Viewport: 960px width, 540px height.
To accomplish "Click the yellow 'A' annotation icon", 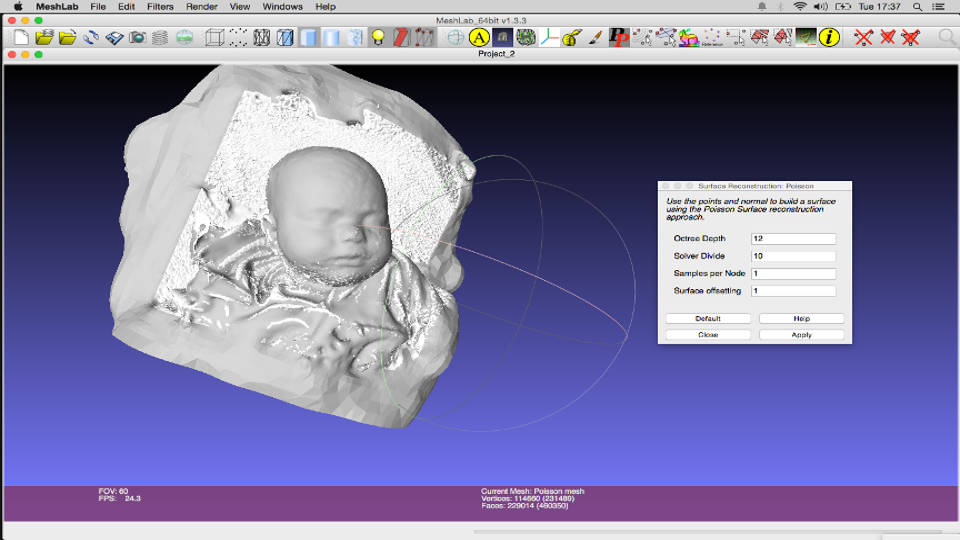I will click(x=479, y=38).
